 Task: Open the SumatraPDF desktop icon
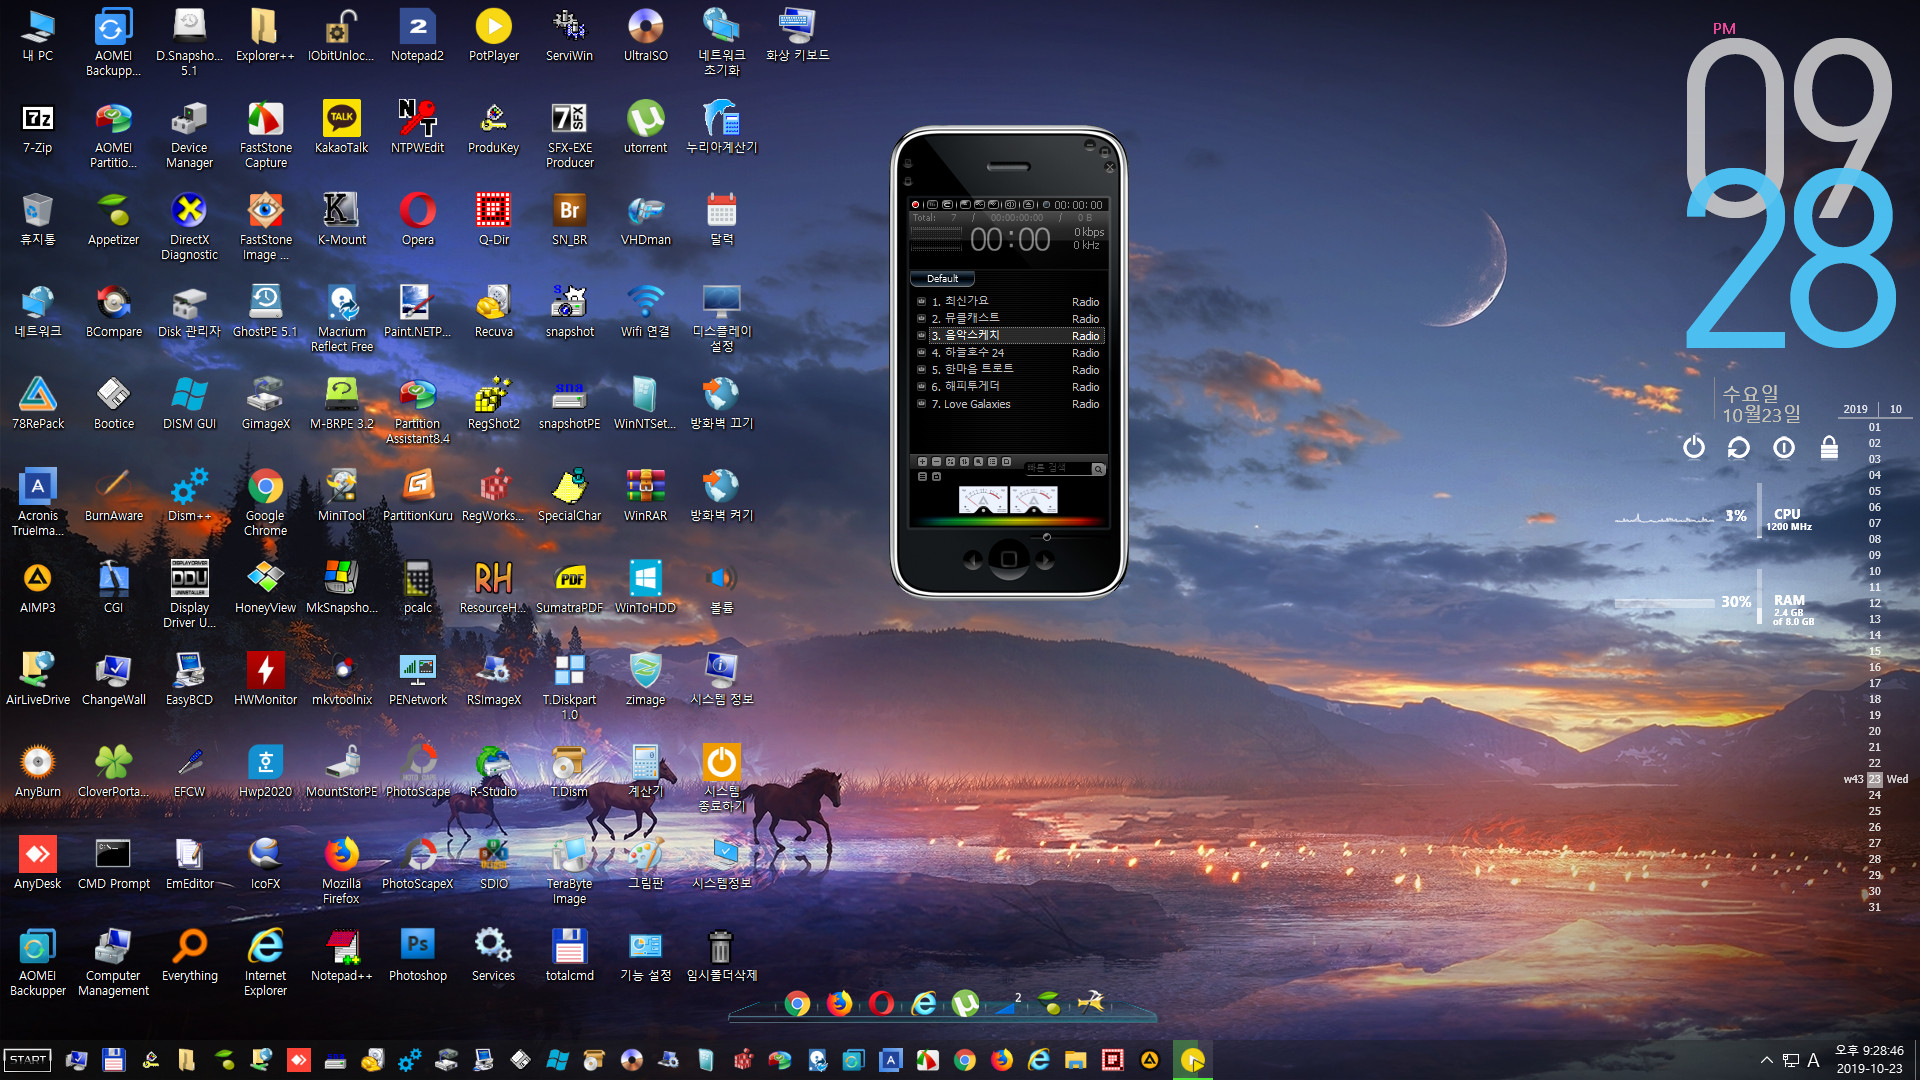570,588
